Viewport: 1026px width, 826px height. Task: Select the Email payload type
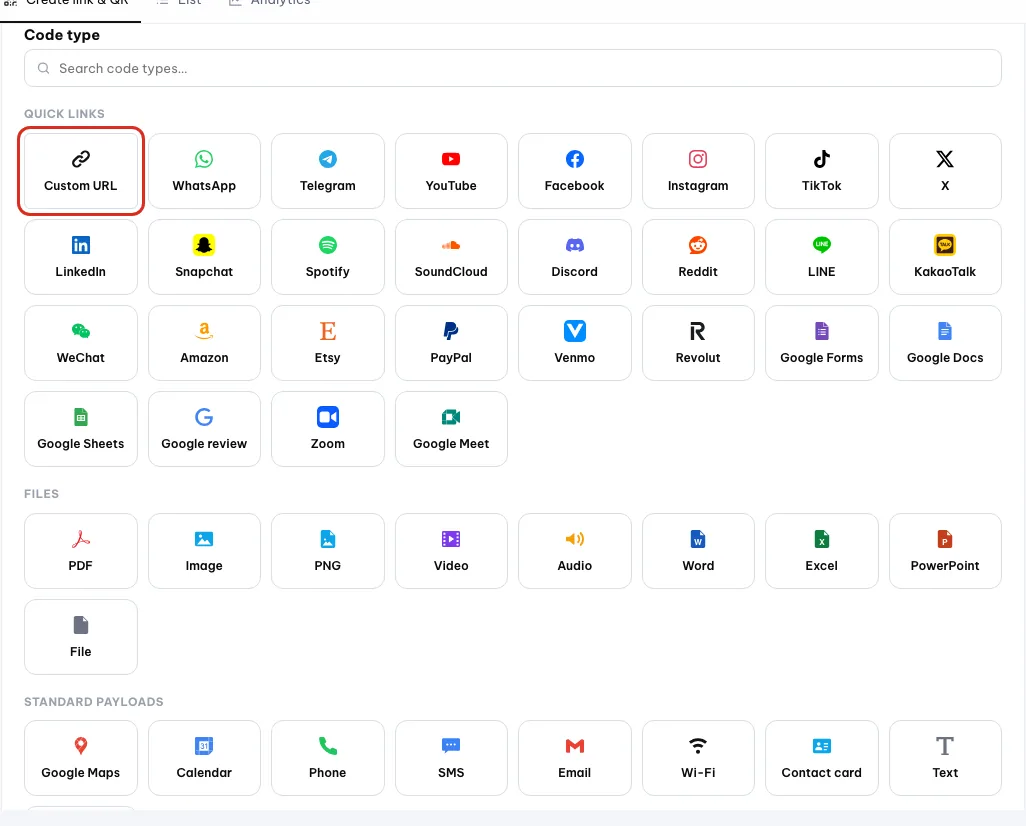(x=575, y=758)
